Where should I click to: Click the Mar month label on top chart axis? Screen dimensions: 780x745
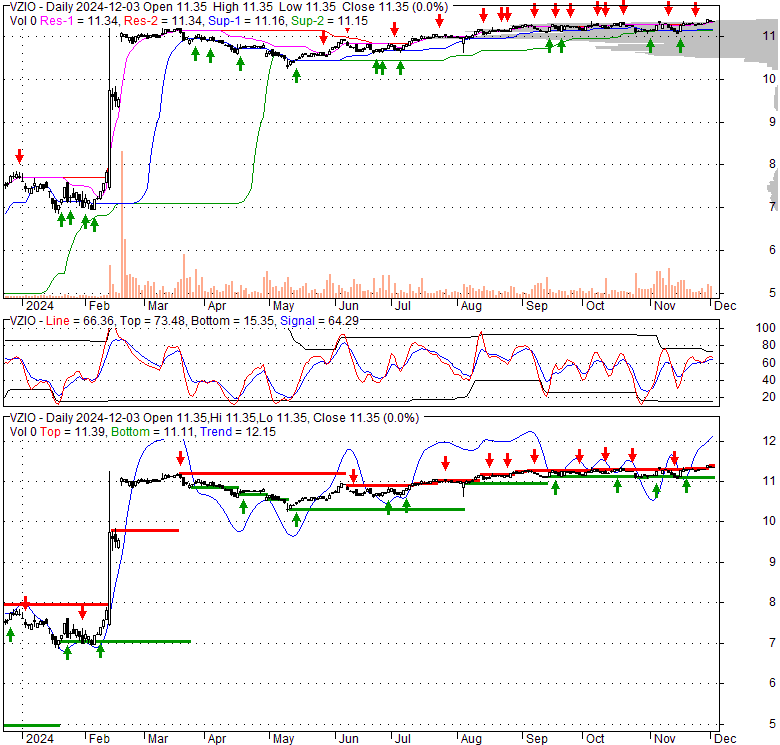coord(158,305)
